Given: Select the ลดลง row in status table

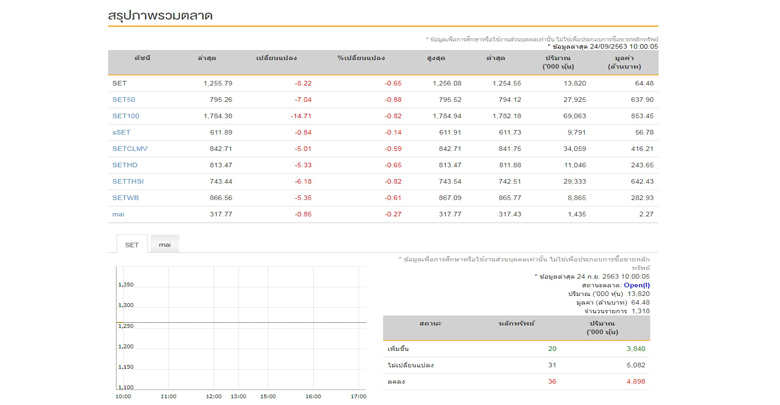Looking at the screenshot, I should point(396,381).
